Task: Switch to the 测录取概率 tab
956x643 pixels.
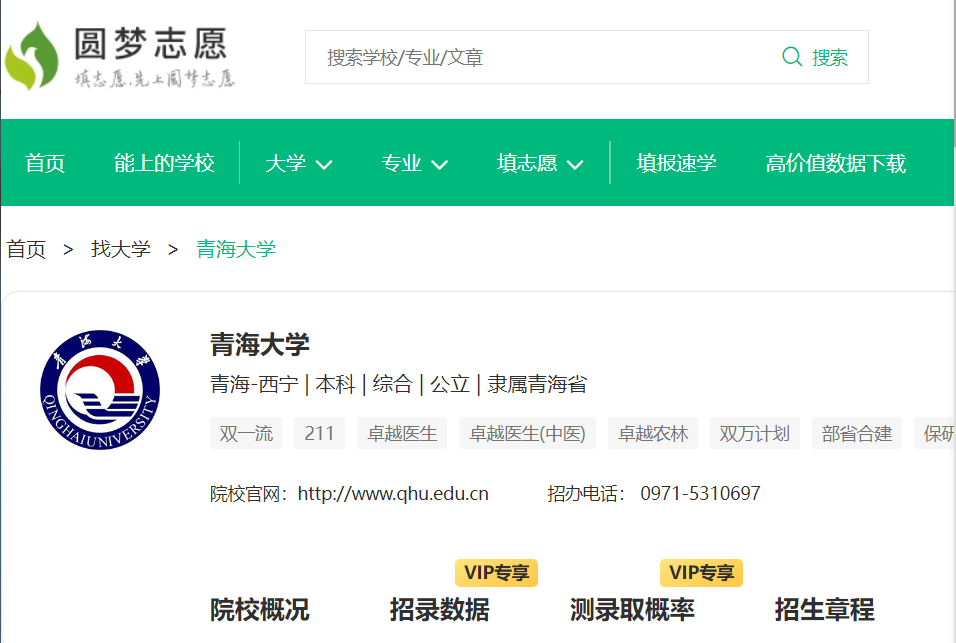Action: [x=632, y=609]
